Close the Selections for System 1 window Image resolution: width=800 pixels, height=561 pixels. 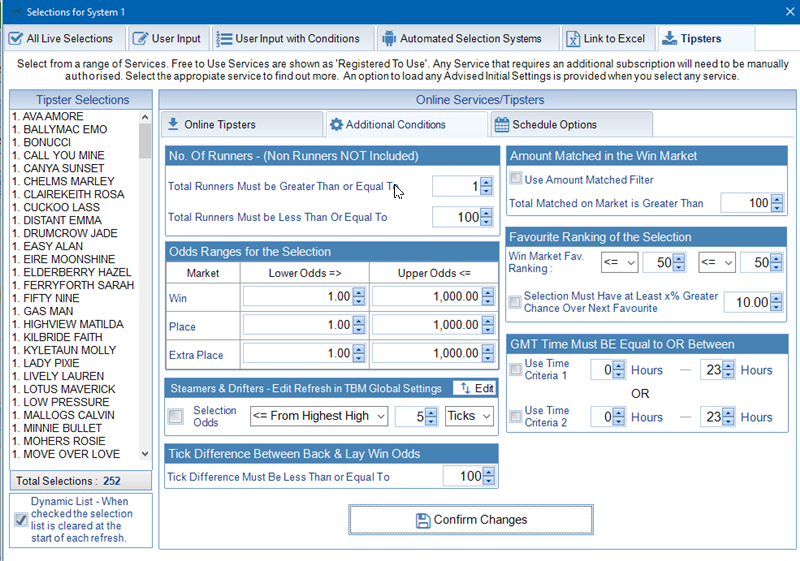[x=790, y=12]
